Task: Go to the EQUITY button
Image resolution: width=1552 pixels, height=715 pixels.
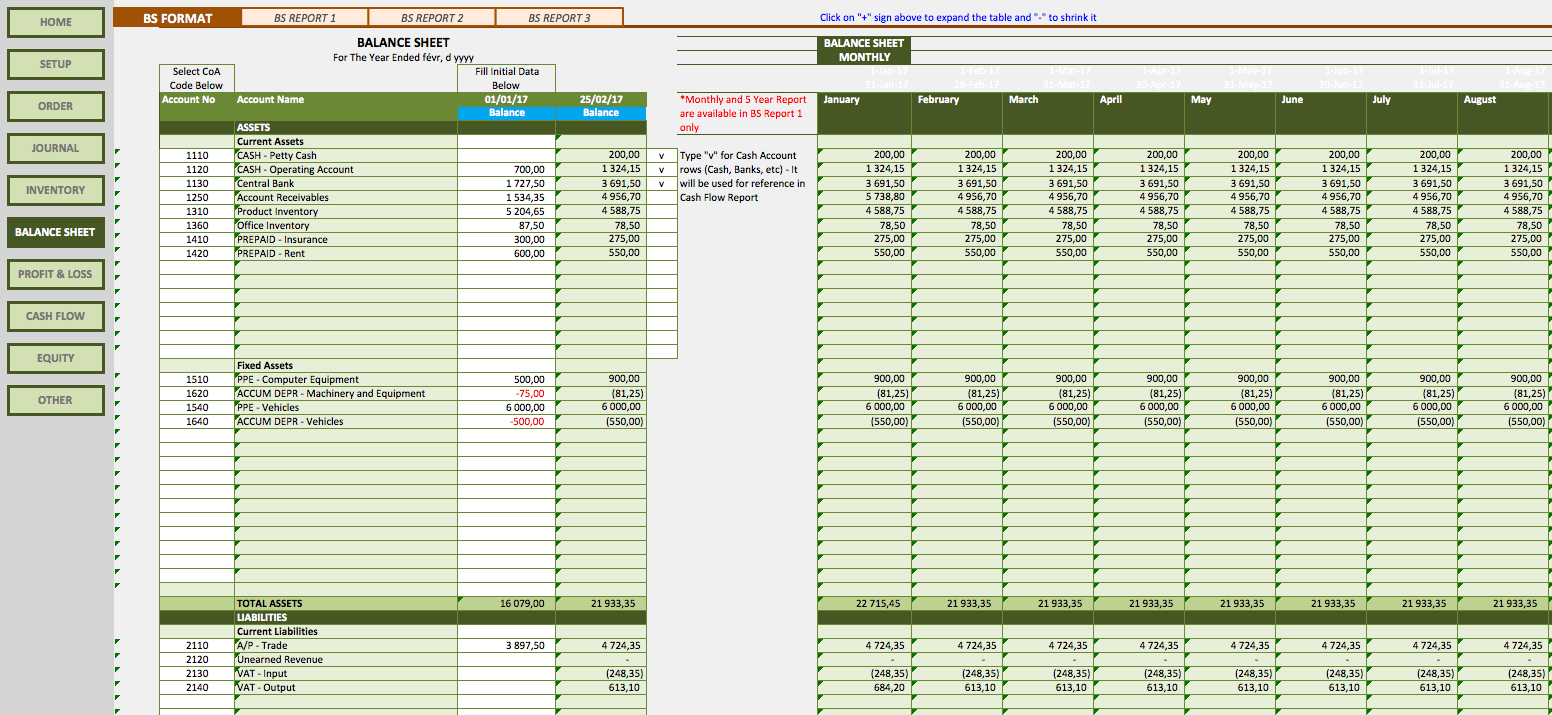Action: [x=56, y=358]
